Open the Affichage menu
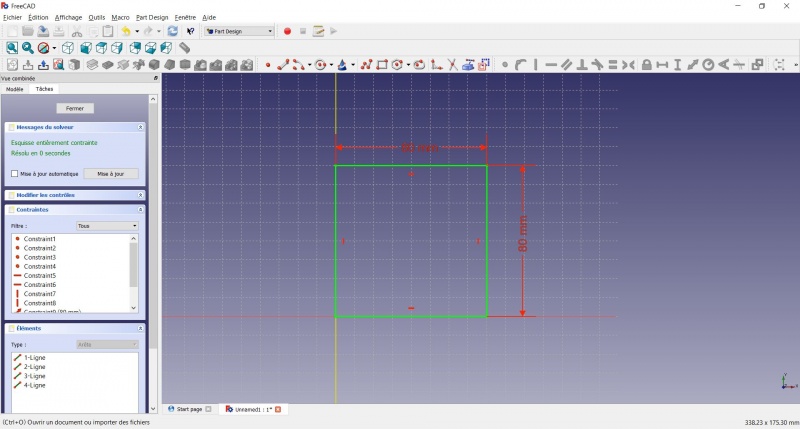Image resolution: width=800 pixels, height=429 pixels. tap(68, 17)
